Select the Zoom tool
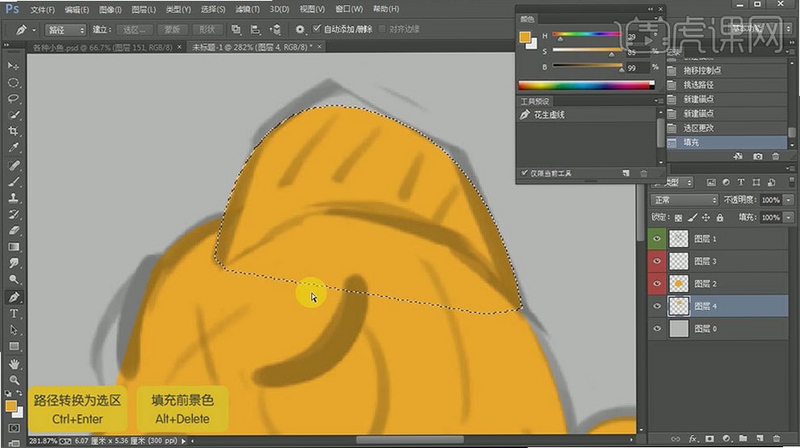800x448 pixels. (x=13, y=380)
